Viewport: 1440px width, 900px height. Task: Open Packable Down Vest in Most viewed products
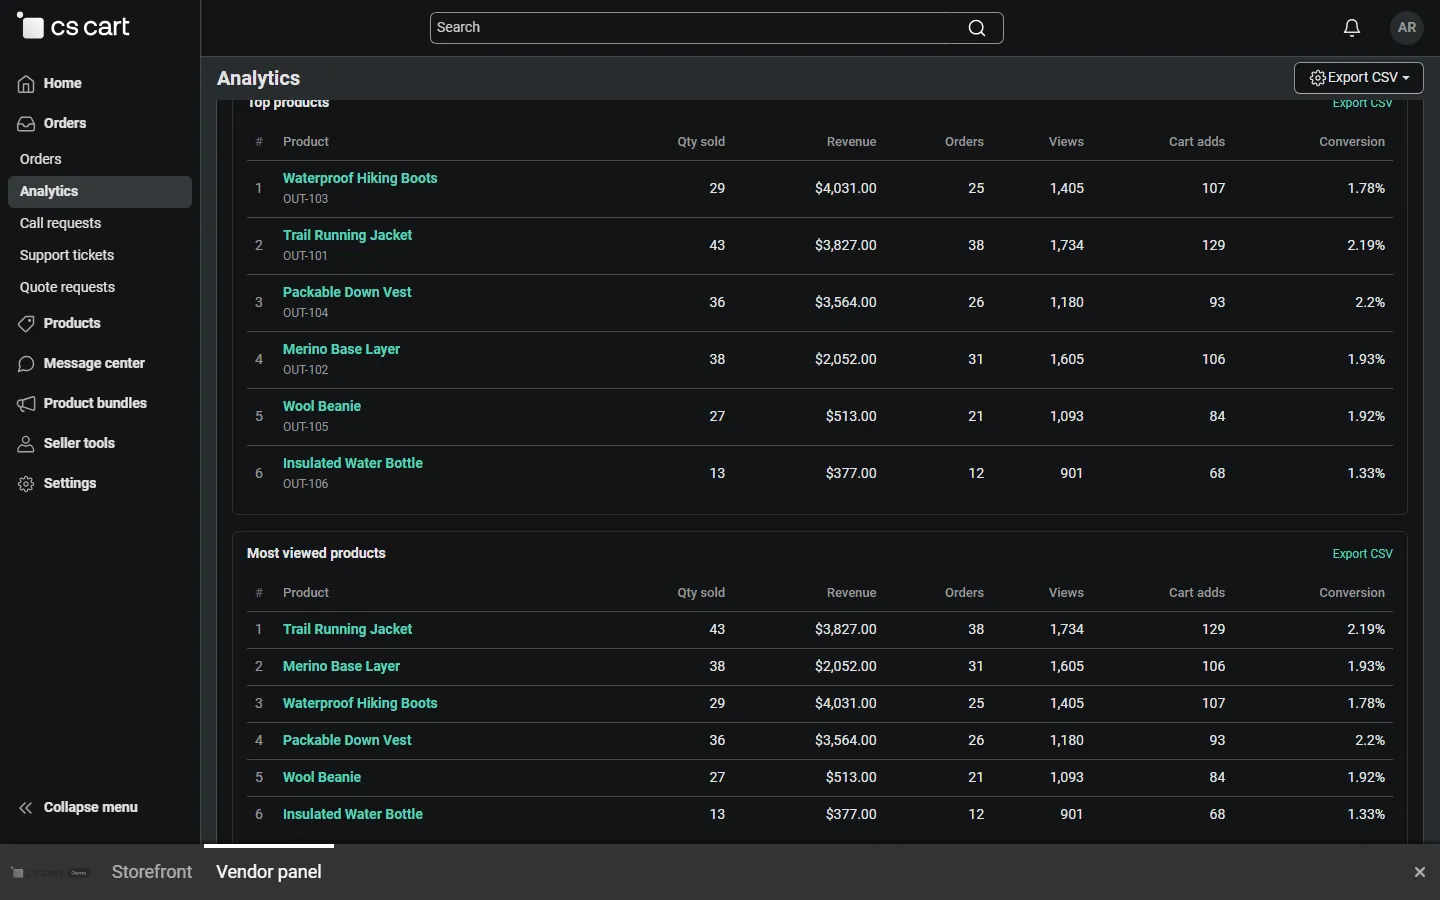pos(347,741)
